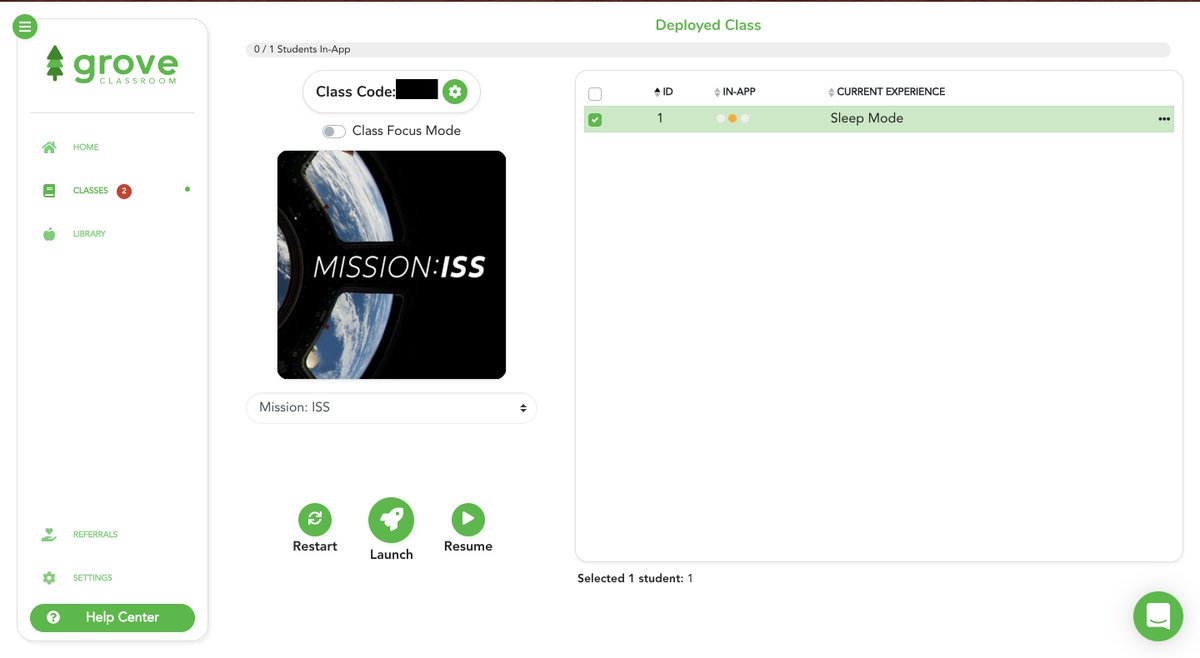1200x658 pixels.
Task: Click the Mission: ISS thumbnail image
Action: pos(391,265)
